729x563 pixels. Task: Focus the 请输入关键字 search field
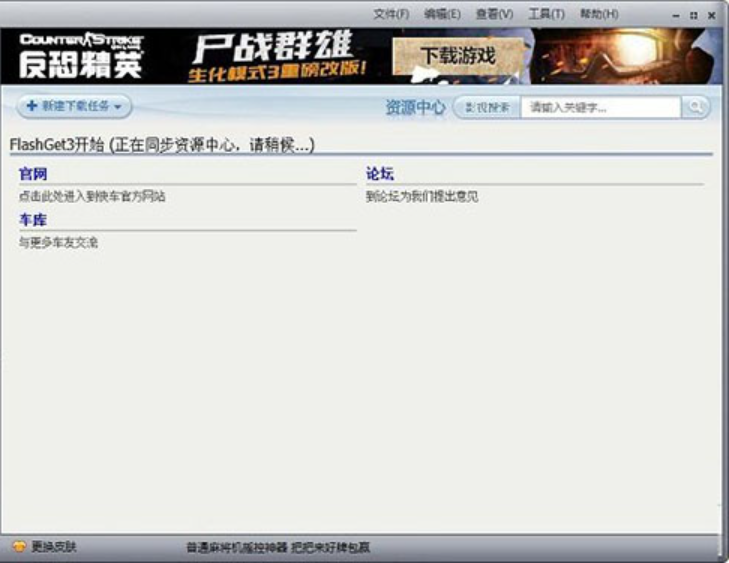point(601,107)
